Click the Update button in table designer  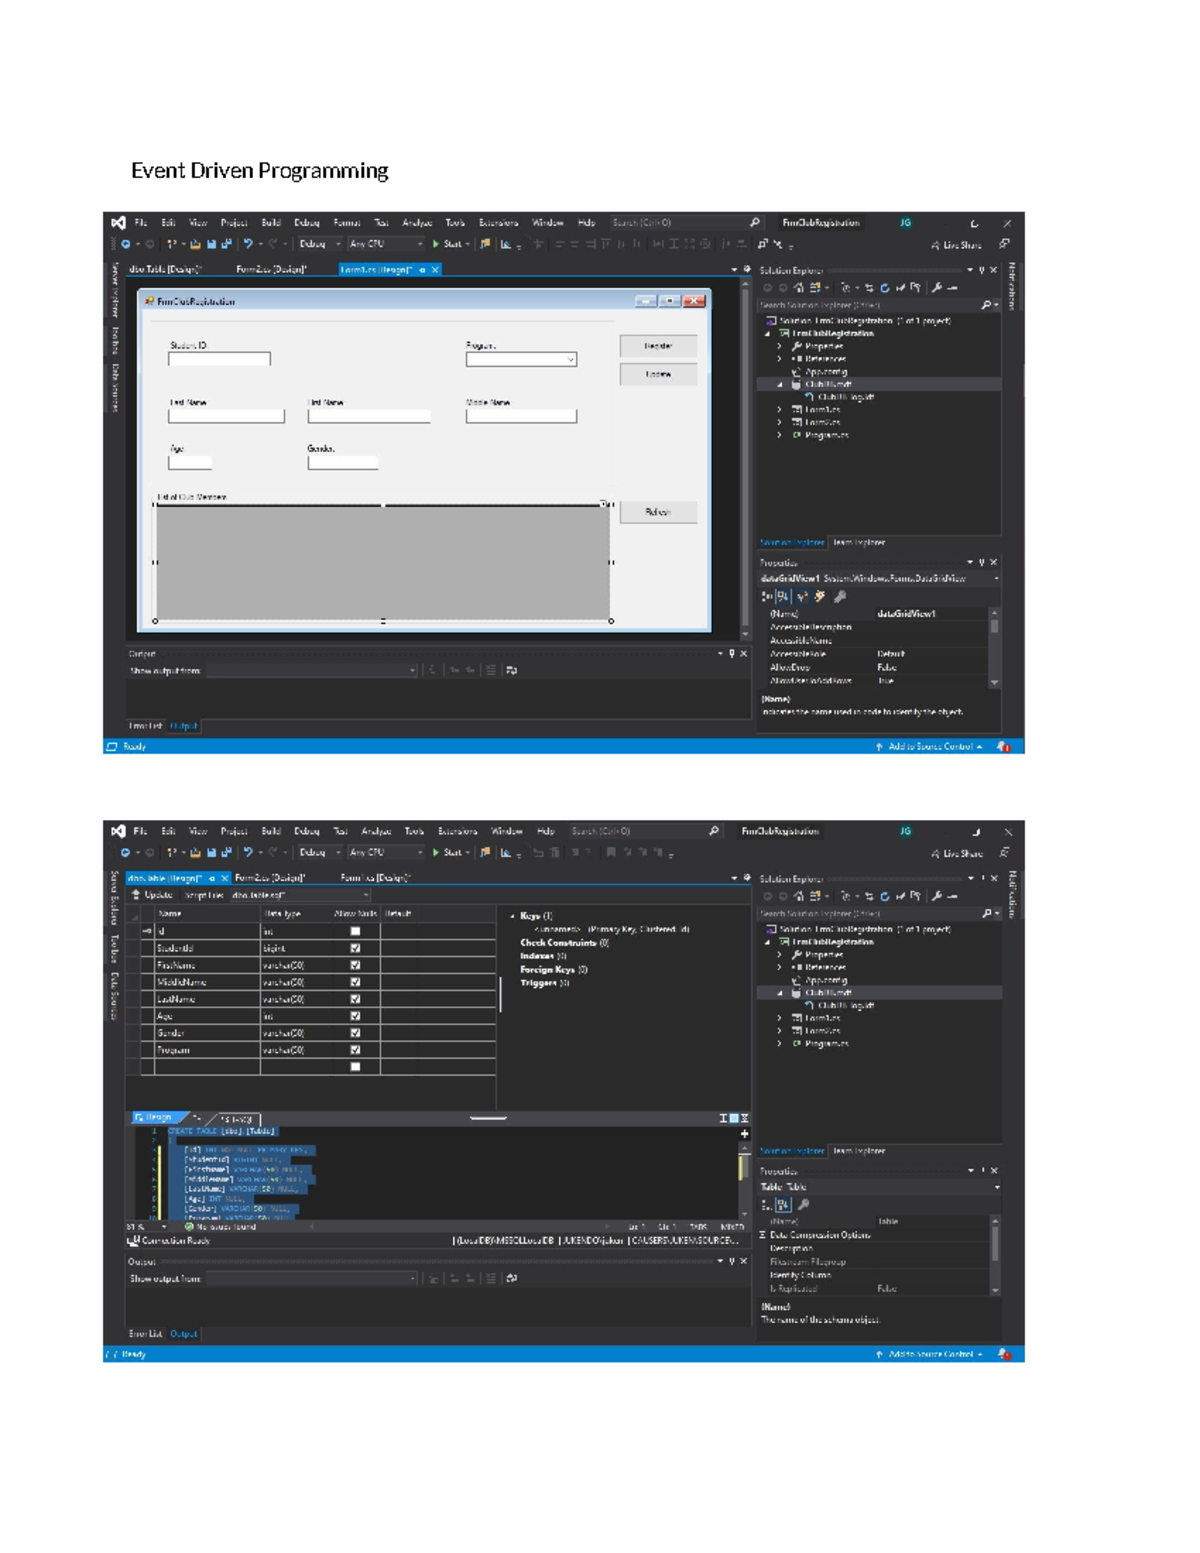pyautogui.click(x=153, y=895)
